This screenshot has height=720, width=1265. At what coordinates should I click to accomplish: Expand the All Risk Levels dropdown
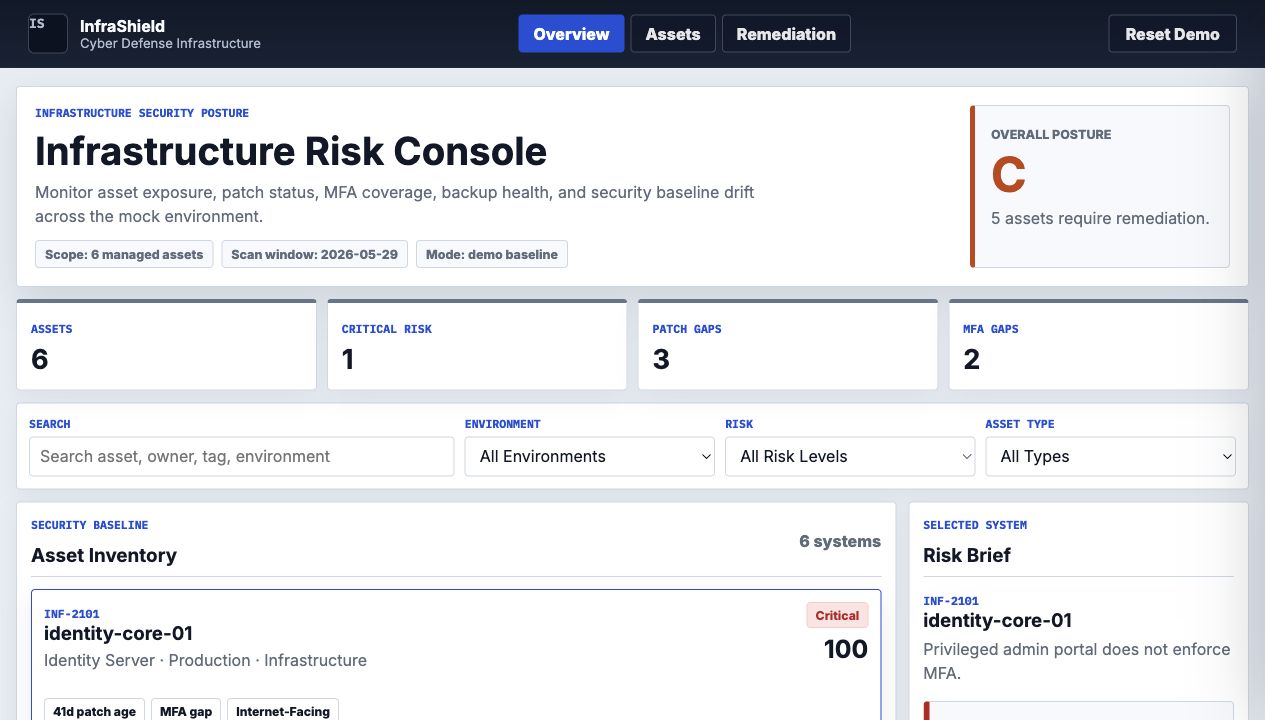click(x=850, y=456)
